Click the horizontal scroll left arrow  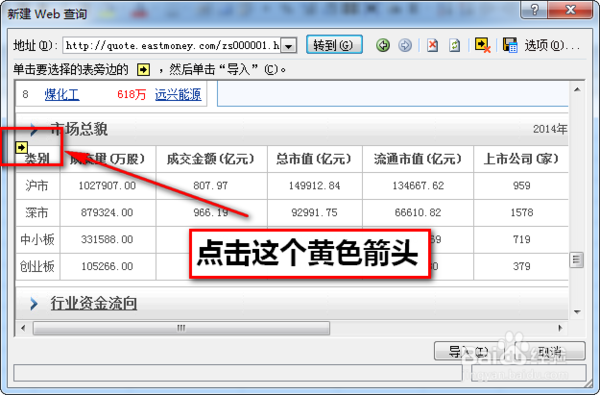pyautogui.click(x=23, y=328)
